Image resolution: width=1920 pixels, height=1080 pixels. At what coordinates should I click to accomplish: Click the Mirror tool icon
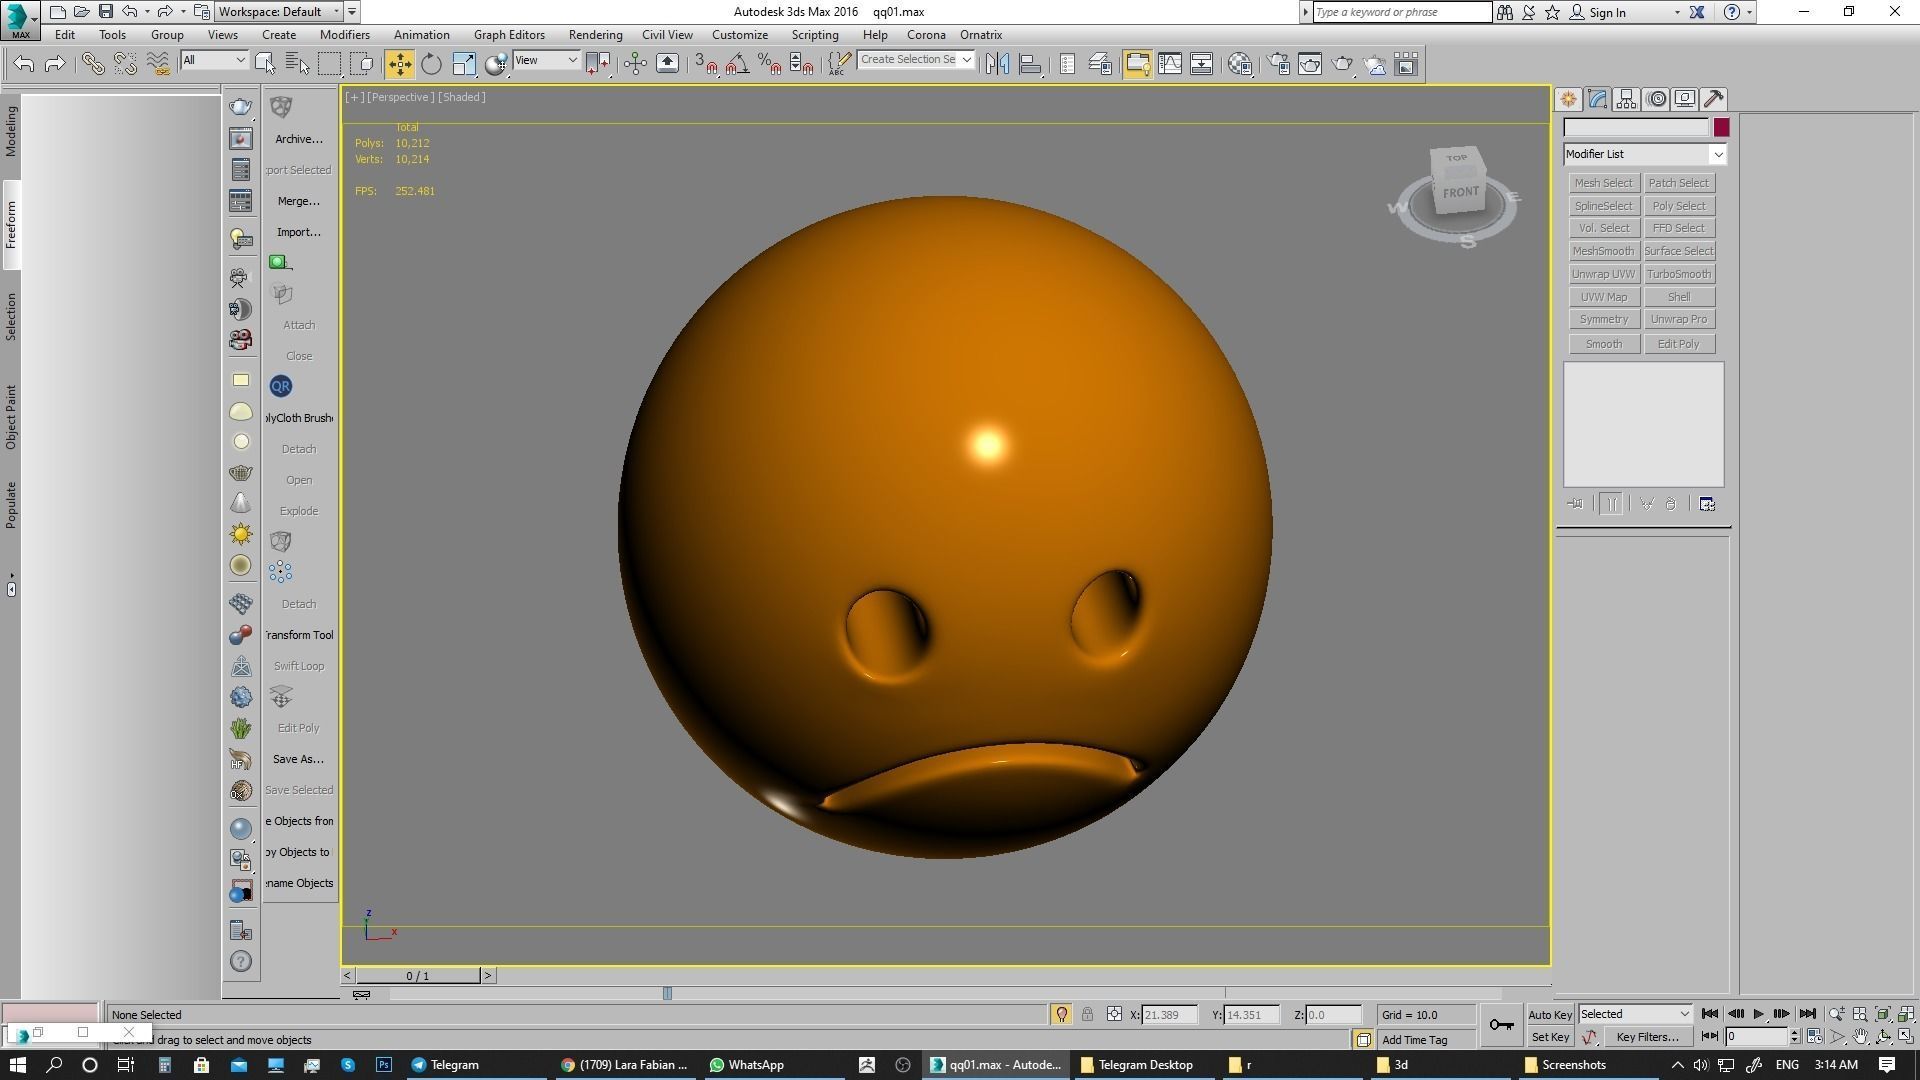pyautogui.click(x=997, y=64)
